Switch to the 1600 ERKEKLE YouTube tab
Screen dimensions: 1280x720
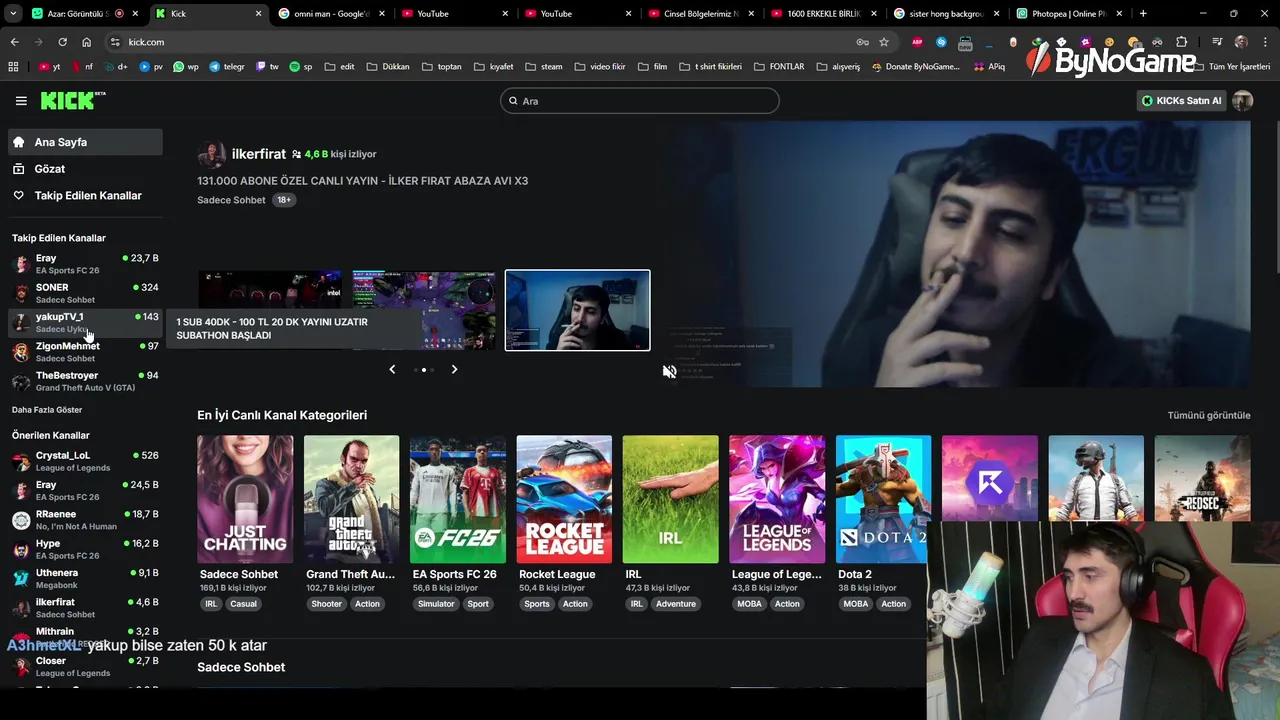[822, 14]
